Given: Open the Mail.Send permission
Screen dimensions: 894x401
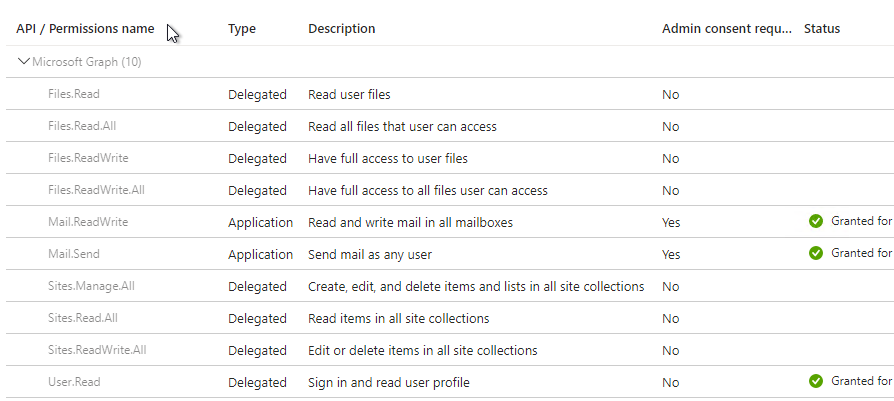Looking at the screenshot, I should 75,254.
